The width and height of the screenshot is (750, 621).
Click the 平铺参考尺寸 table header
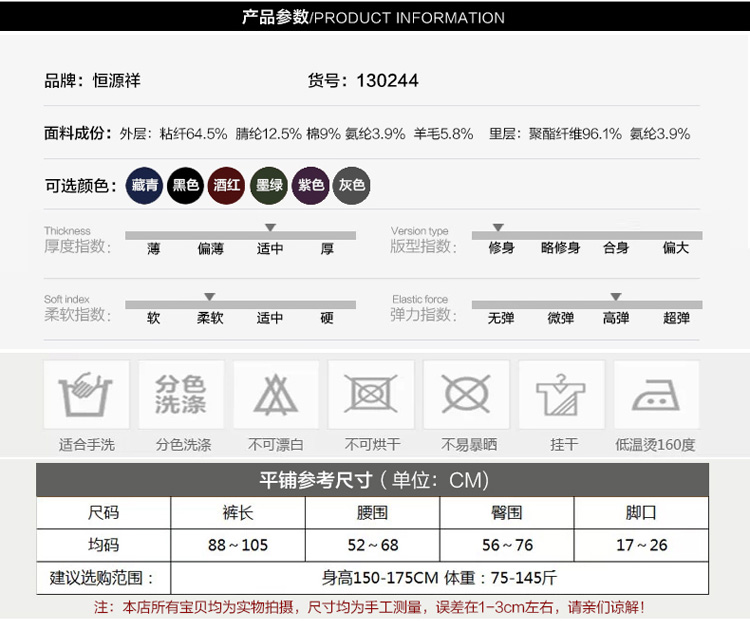point(373,480)
